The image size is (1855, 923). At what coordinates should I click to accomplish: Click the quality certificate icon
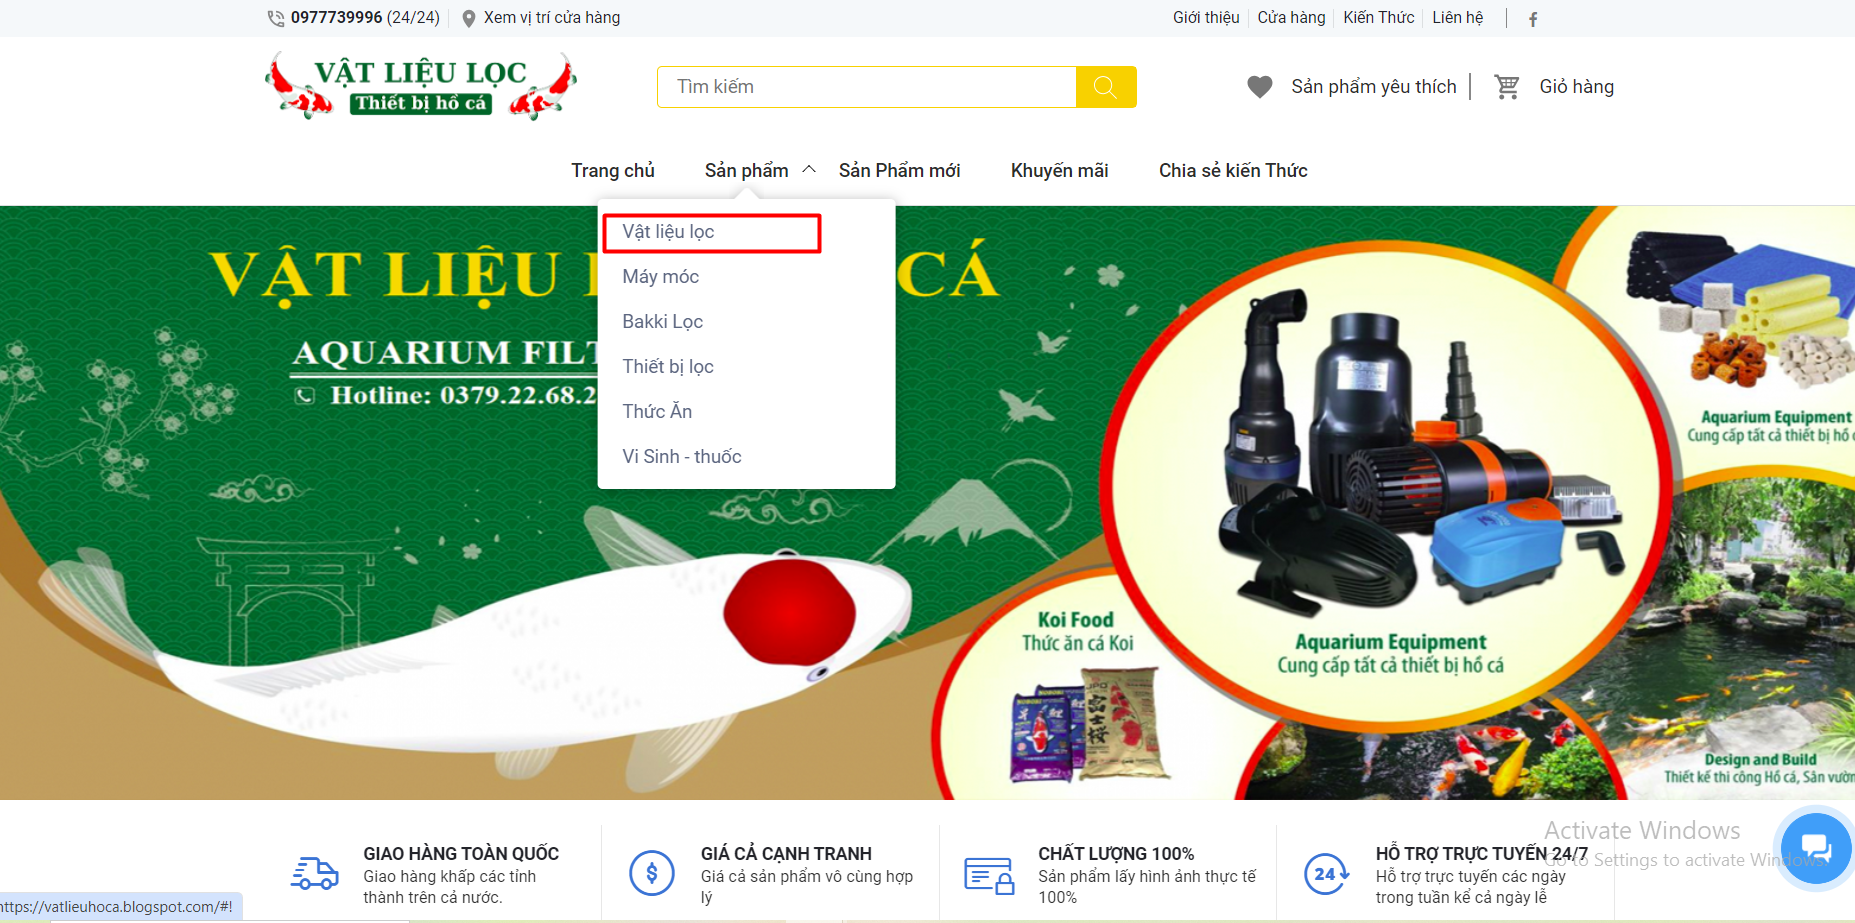point(989,875)
